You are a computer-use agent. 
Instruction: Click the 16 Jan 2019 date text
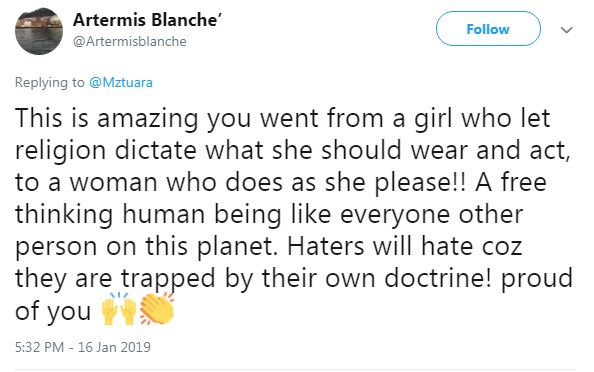click(x=114, y=347)
